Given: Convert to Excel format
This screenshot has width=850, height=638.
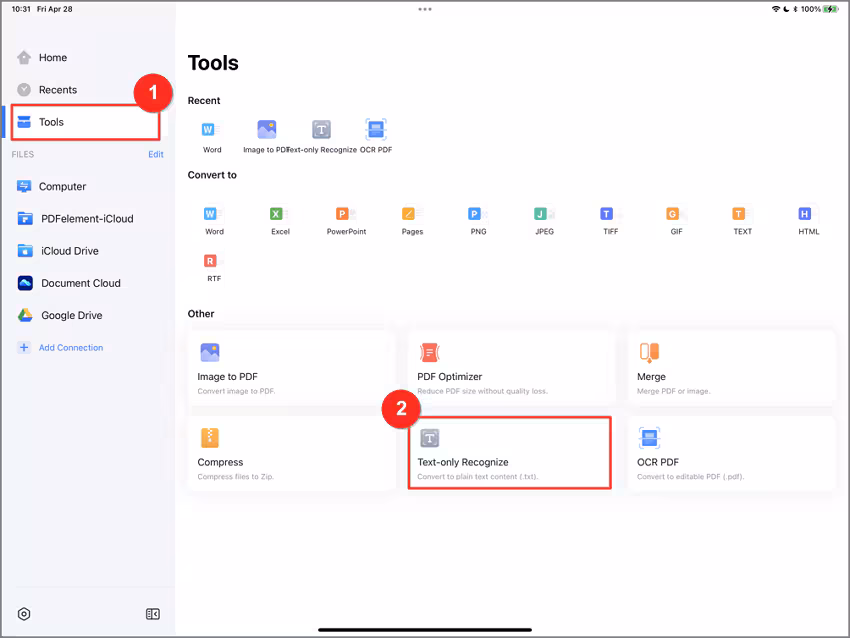Looking at the screenshot, I should click(x=280, y=220).
